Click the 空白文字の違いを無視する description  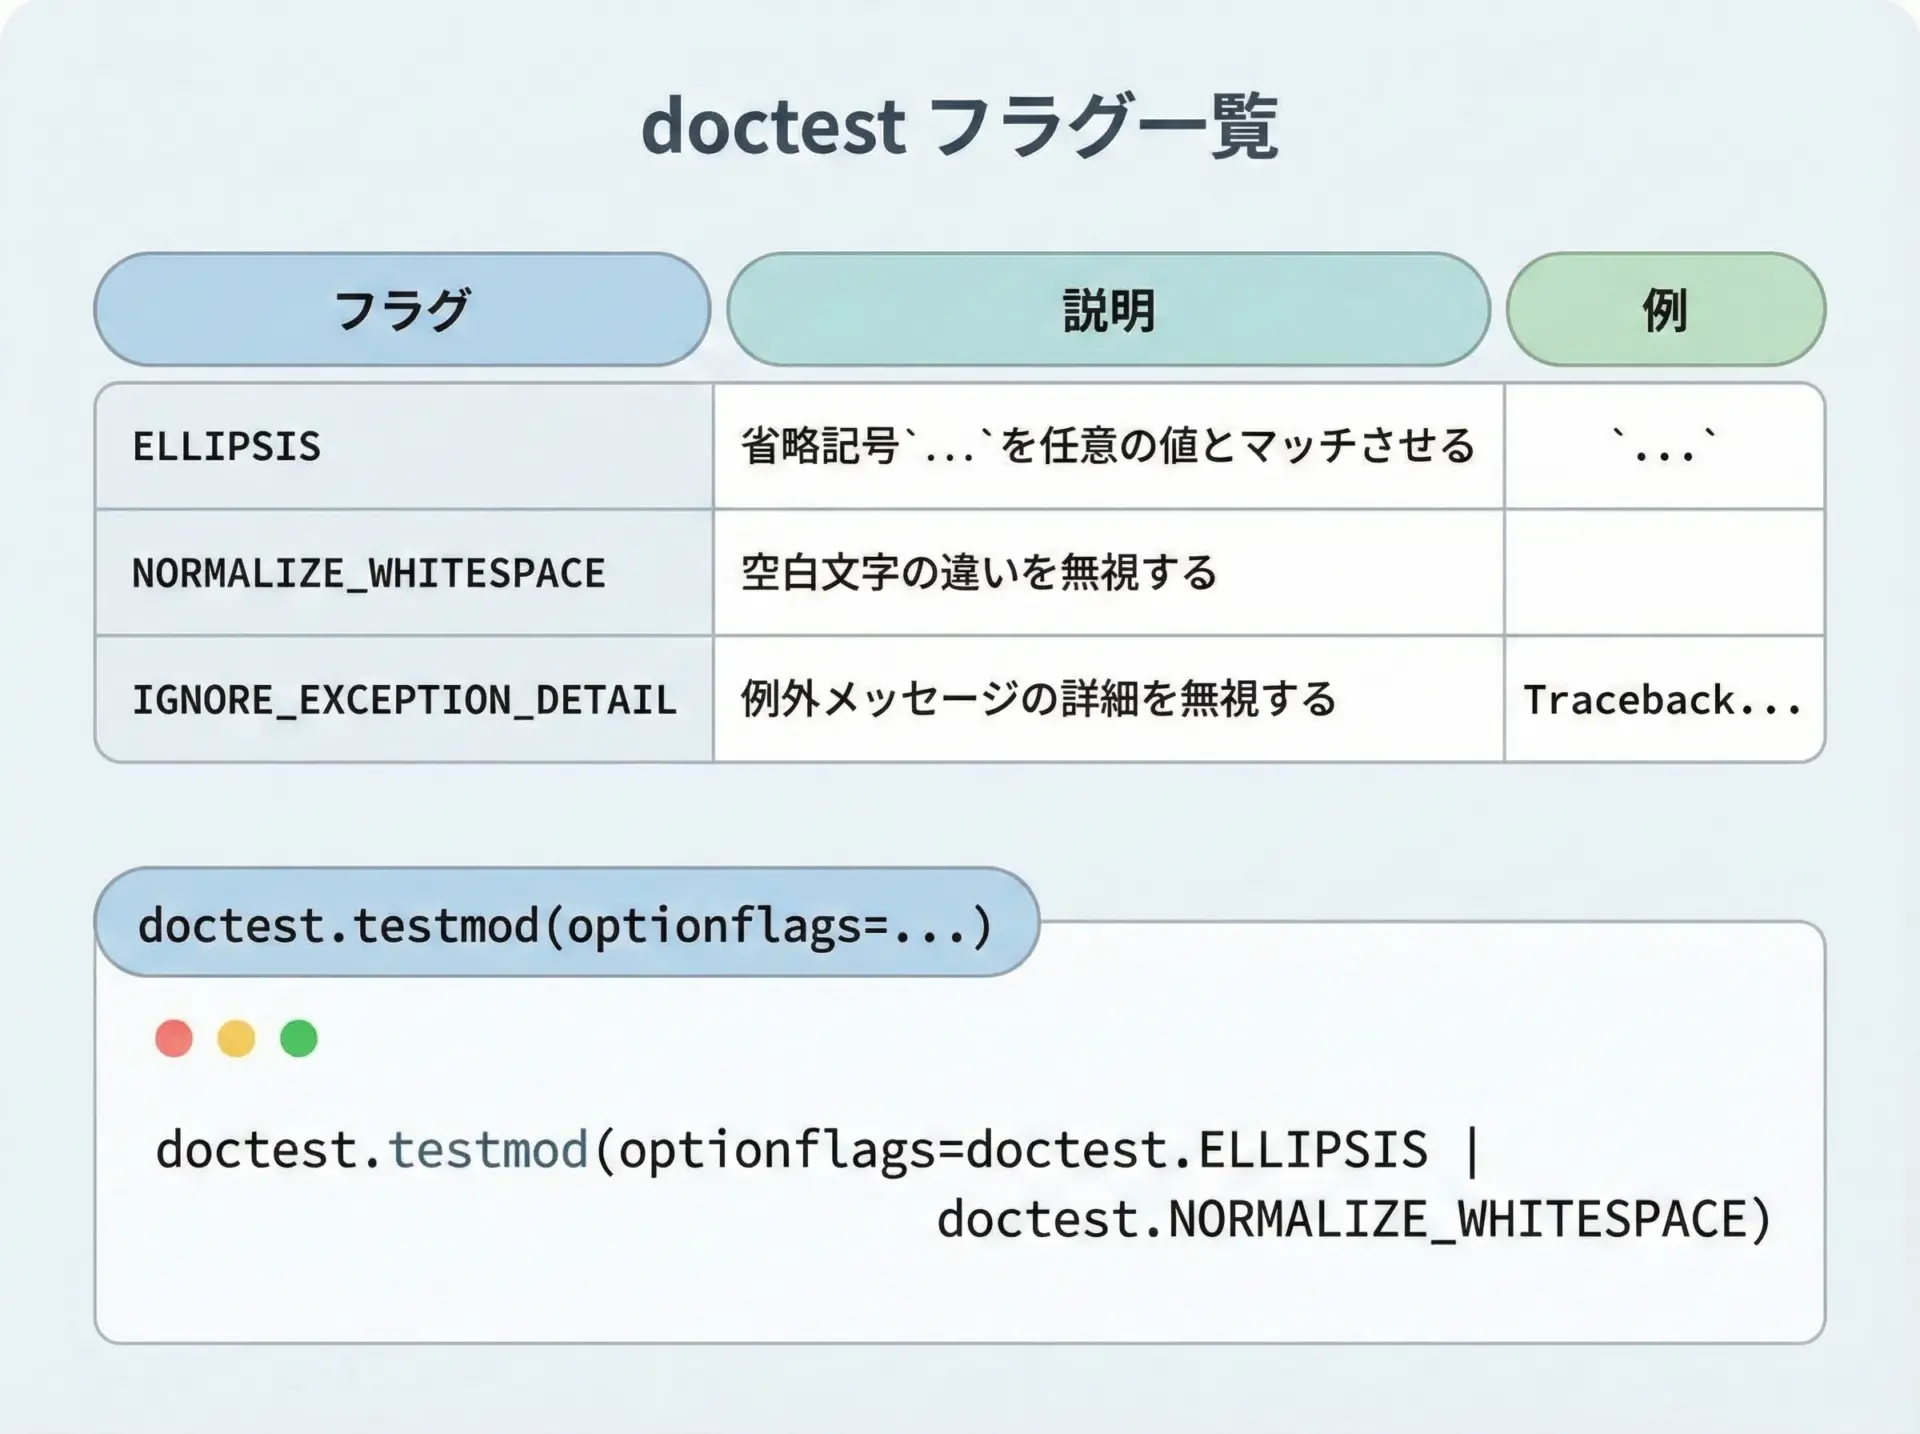tap(978, 573)
